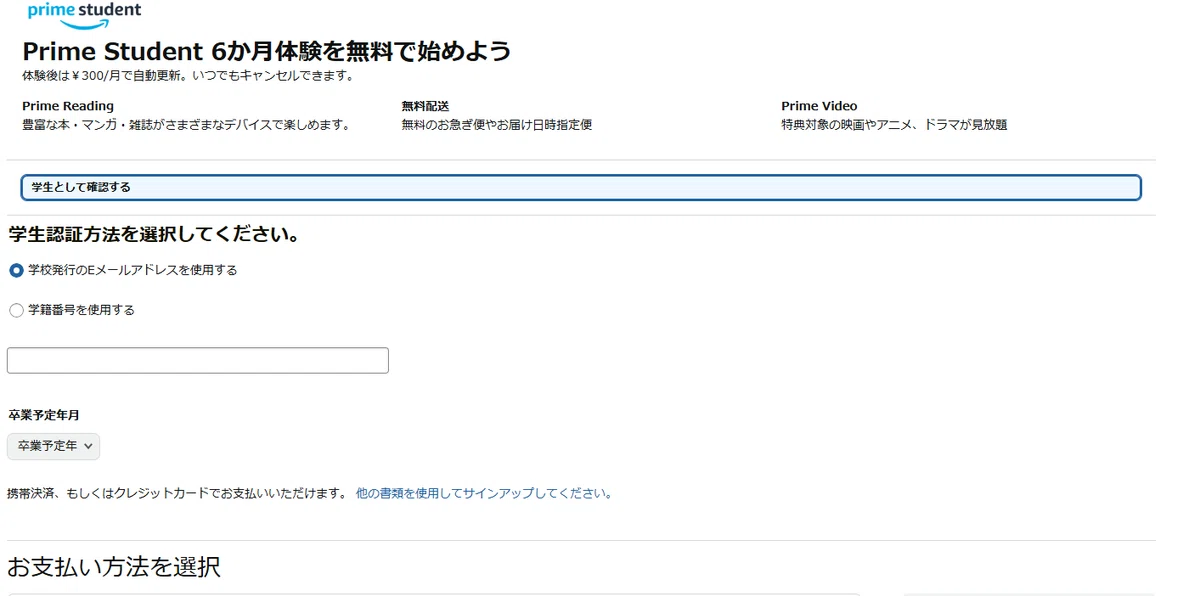Click the 学生認証方法を選択してください heading

[155, 235]
